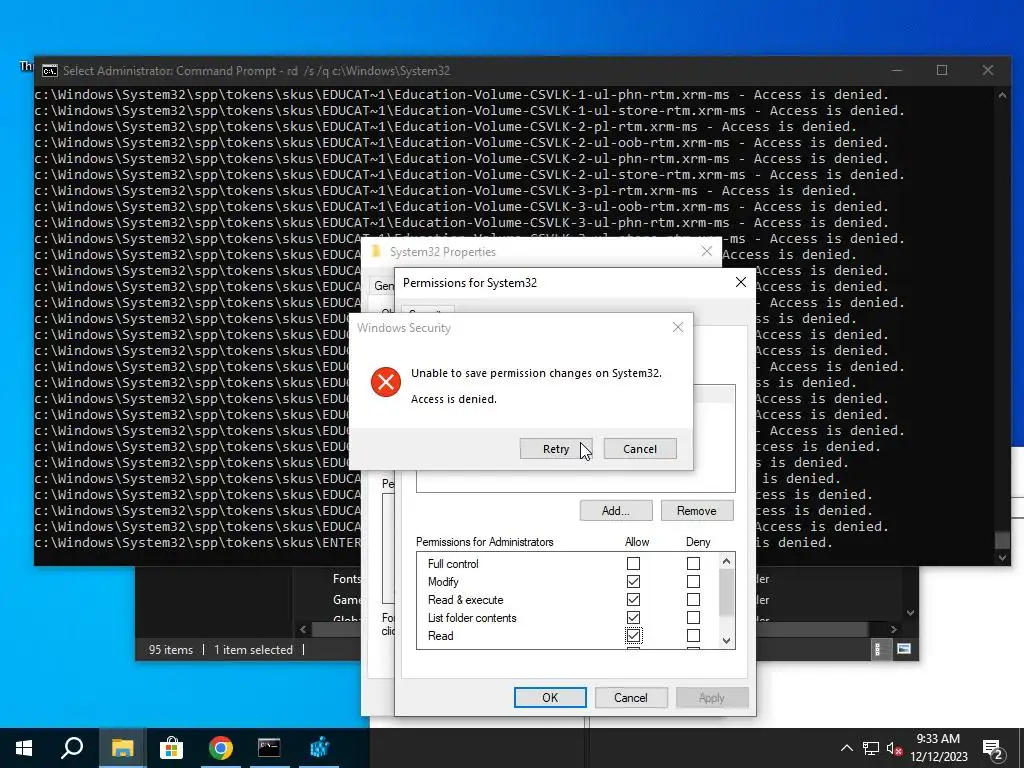The width and height of the screenshot is (1024, 768).
Task: Check Deny for Read permission
Action: (x=693, y=635)
